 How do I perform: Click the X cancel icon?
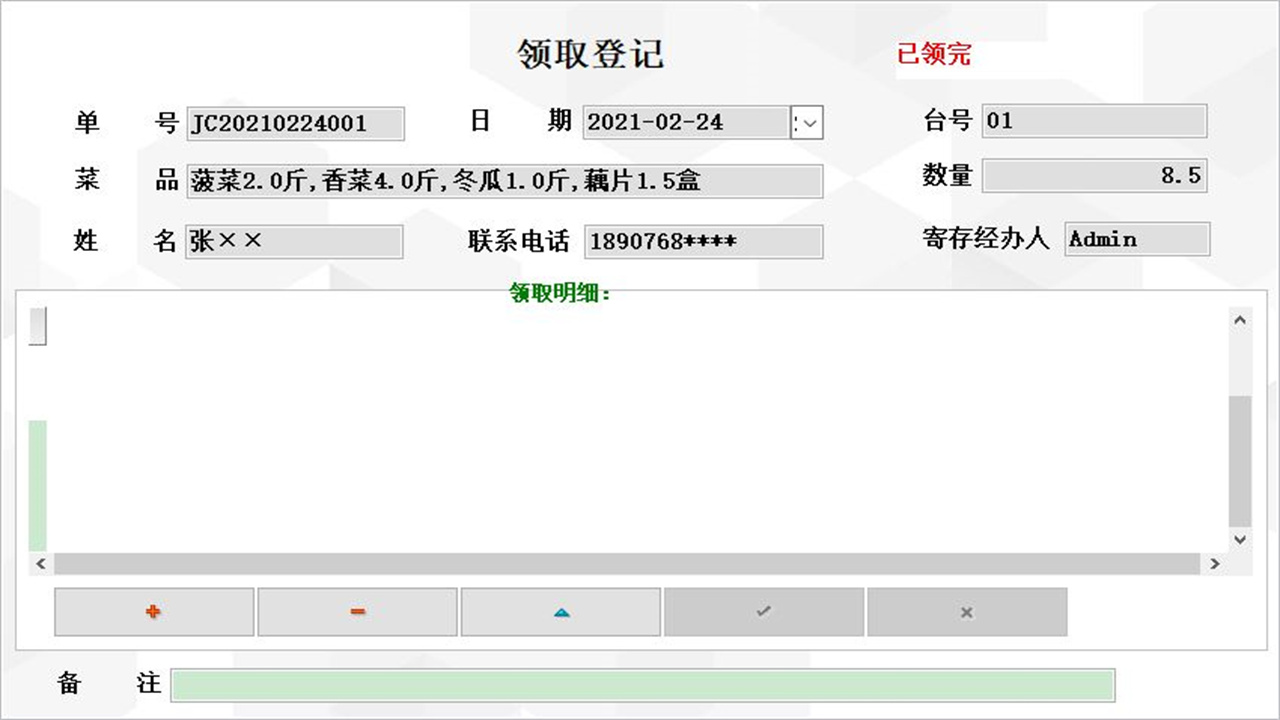coord(968,612)
